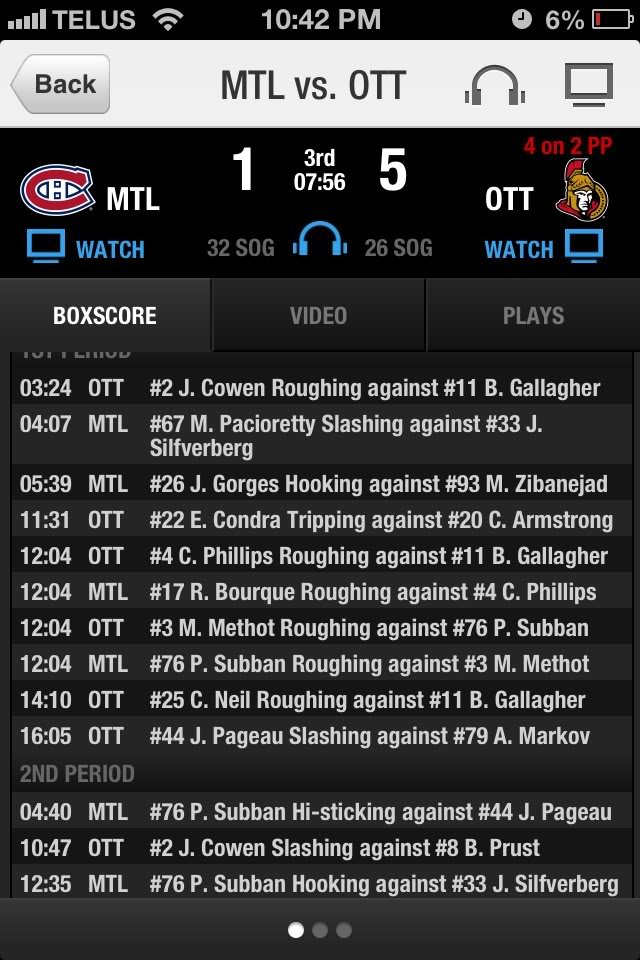640x960 pixels.
Task: Select the 04:40 Subban Hi-sticking penalty row
Action: pyautogui.click(x=322, y=812)
